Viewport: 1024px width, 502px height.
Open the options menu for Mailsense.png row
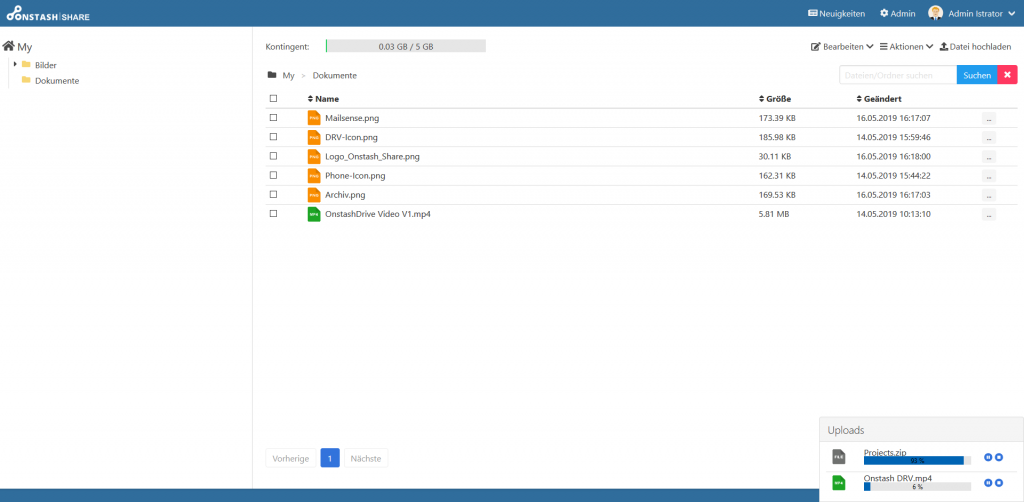tap(989, 119)
